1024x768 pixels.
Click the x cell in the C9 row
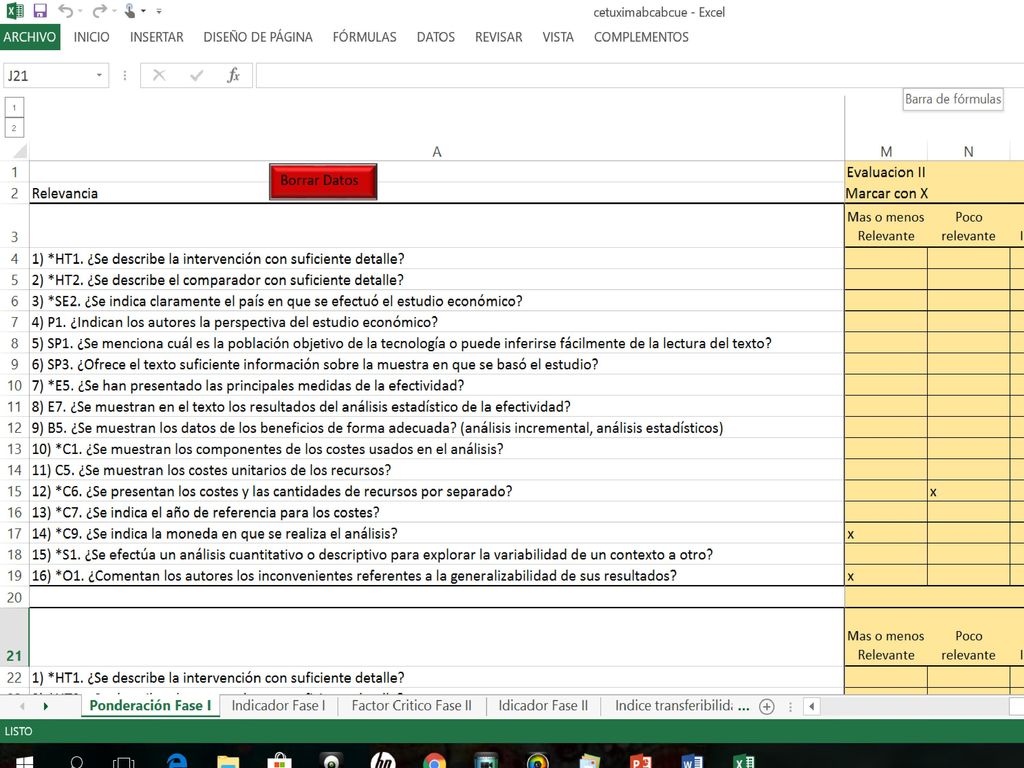click(x=886, y=534)
